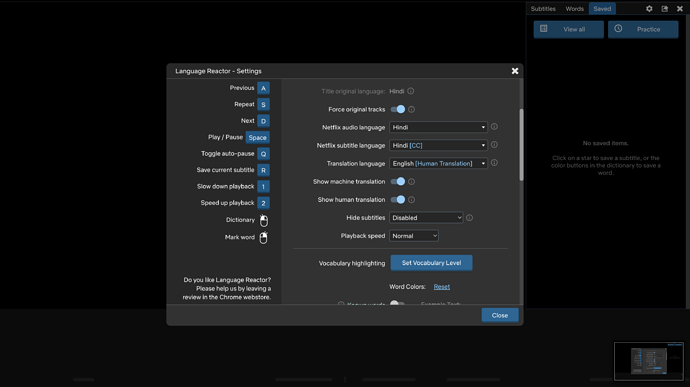This screenshot has height=387, width=690.
Task: Toggle Show machine translation switch
Action: 398,181
